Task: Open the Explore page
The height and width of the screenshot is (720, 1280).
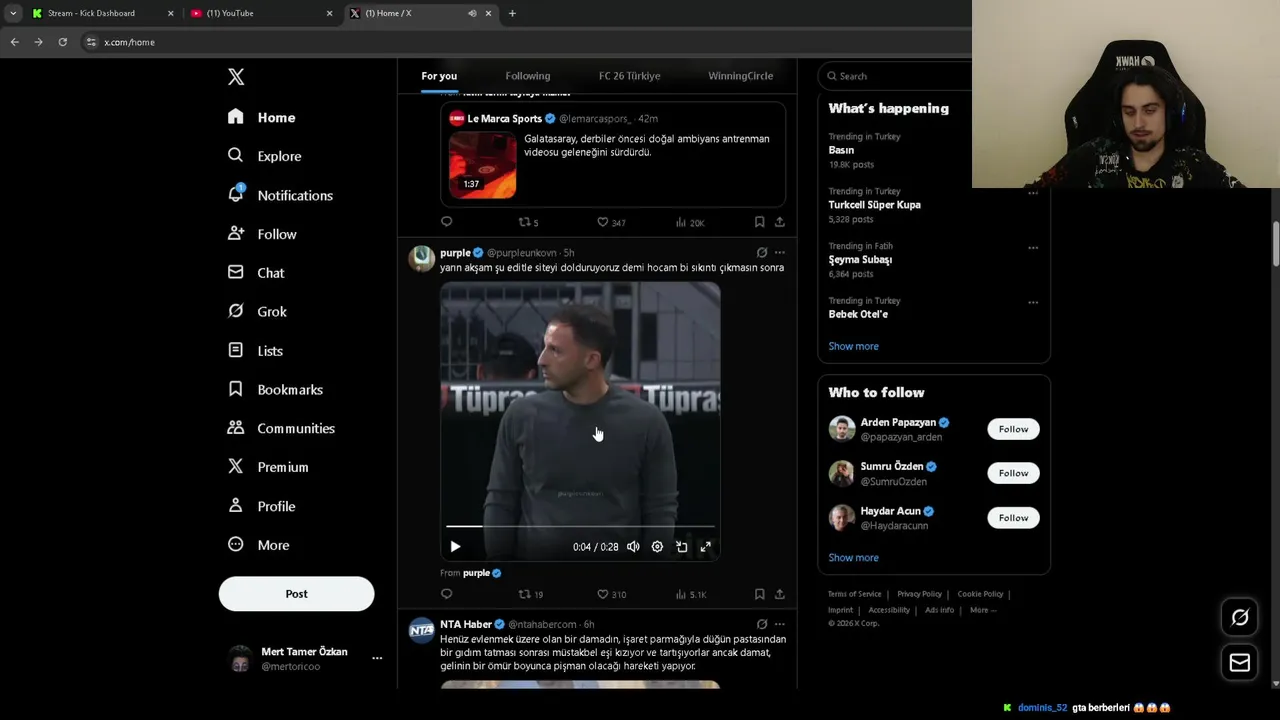Action: click(x=264, y=156)
